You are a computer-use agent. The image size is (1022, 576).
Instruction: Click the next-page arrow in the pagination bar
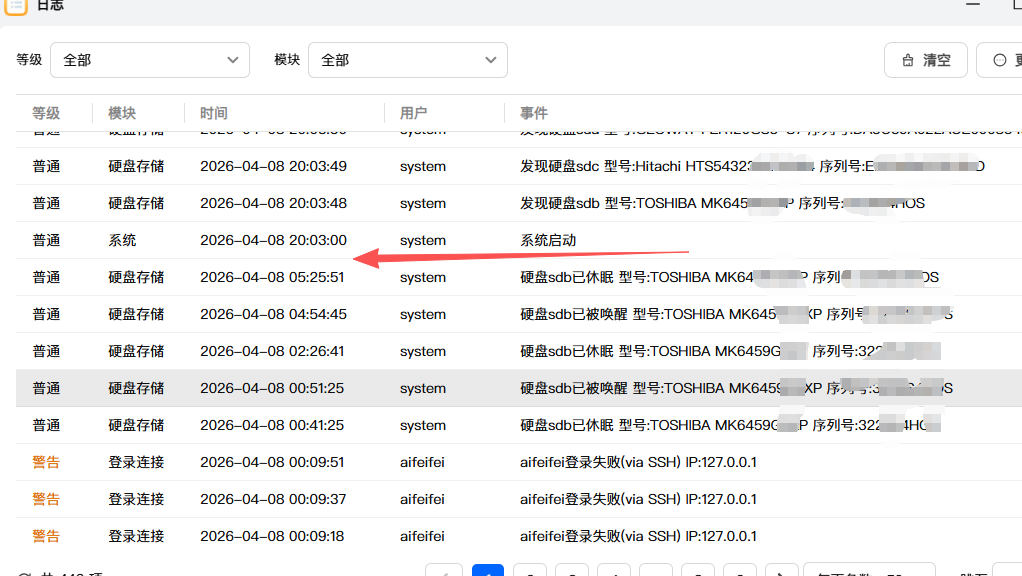click(782, 571)
